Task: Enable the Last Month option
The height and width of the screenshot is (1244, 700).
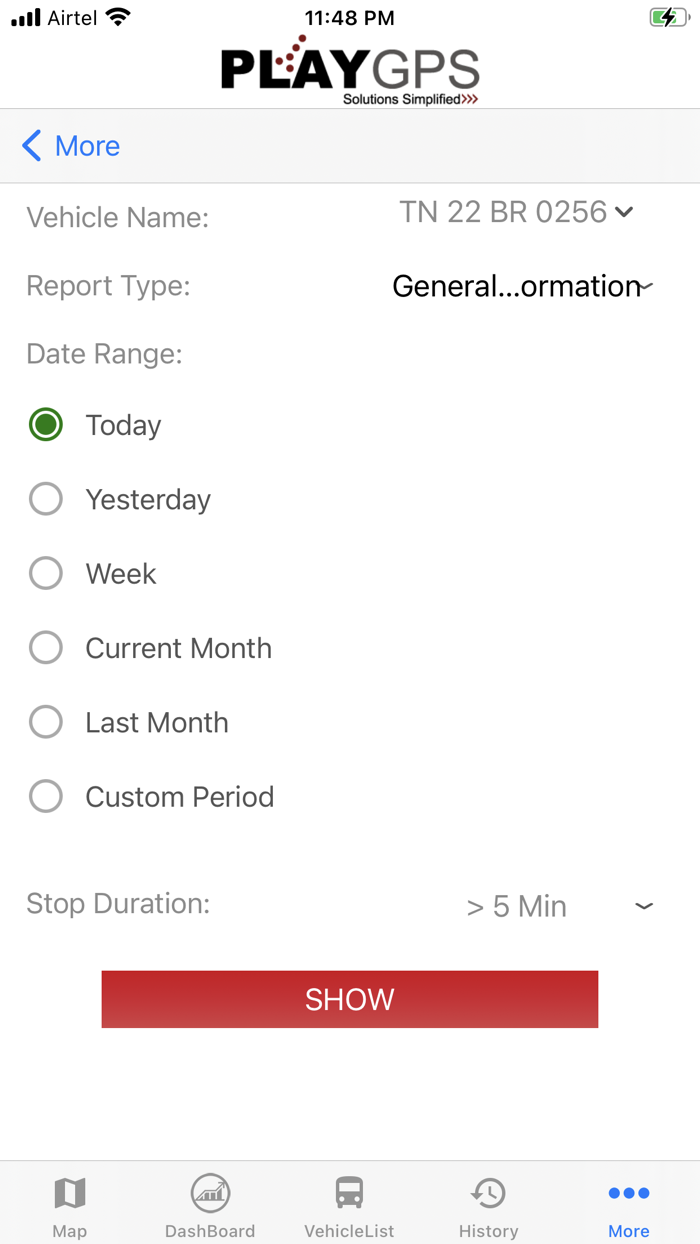Action: [x=46, y=722]
